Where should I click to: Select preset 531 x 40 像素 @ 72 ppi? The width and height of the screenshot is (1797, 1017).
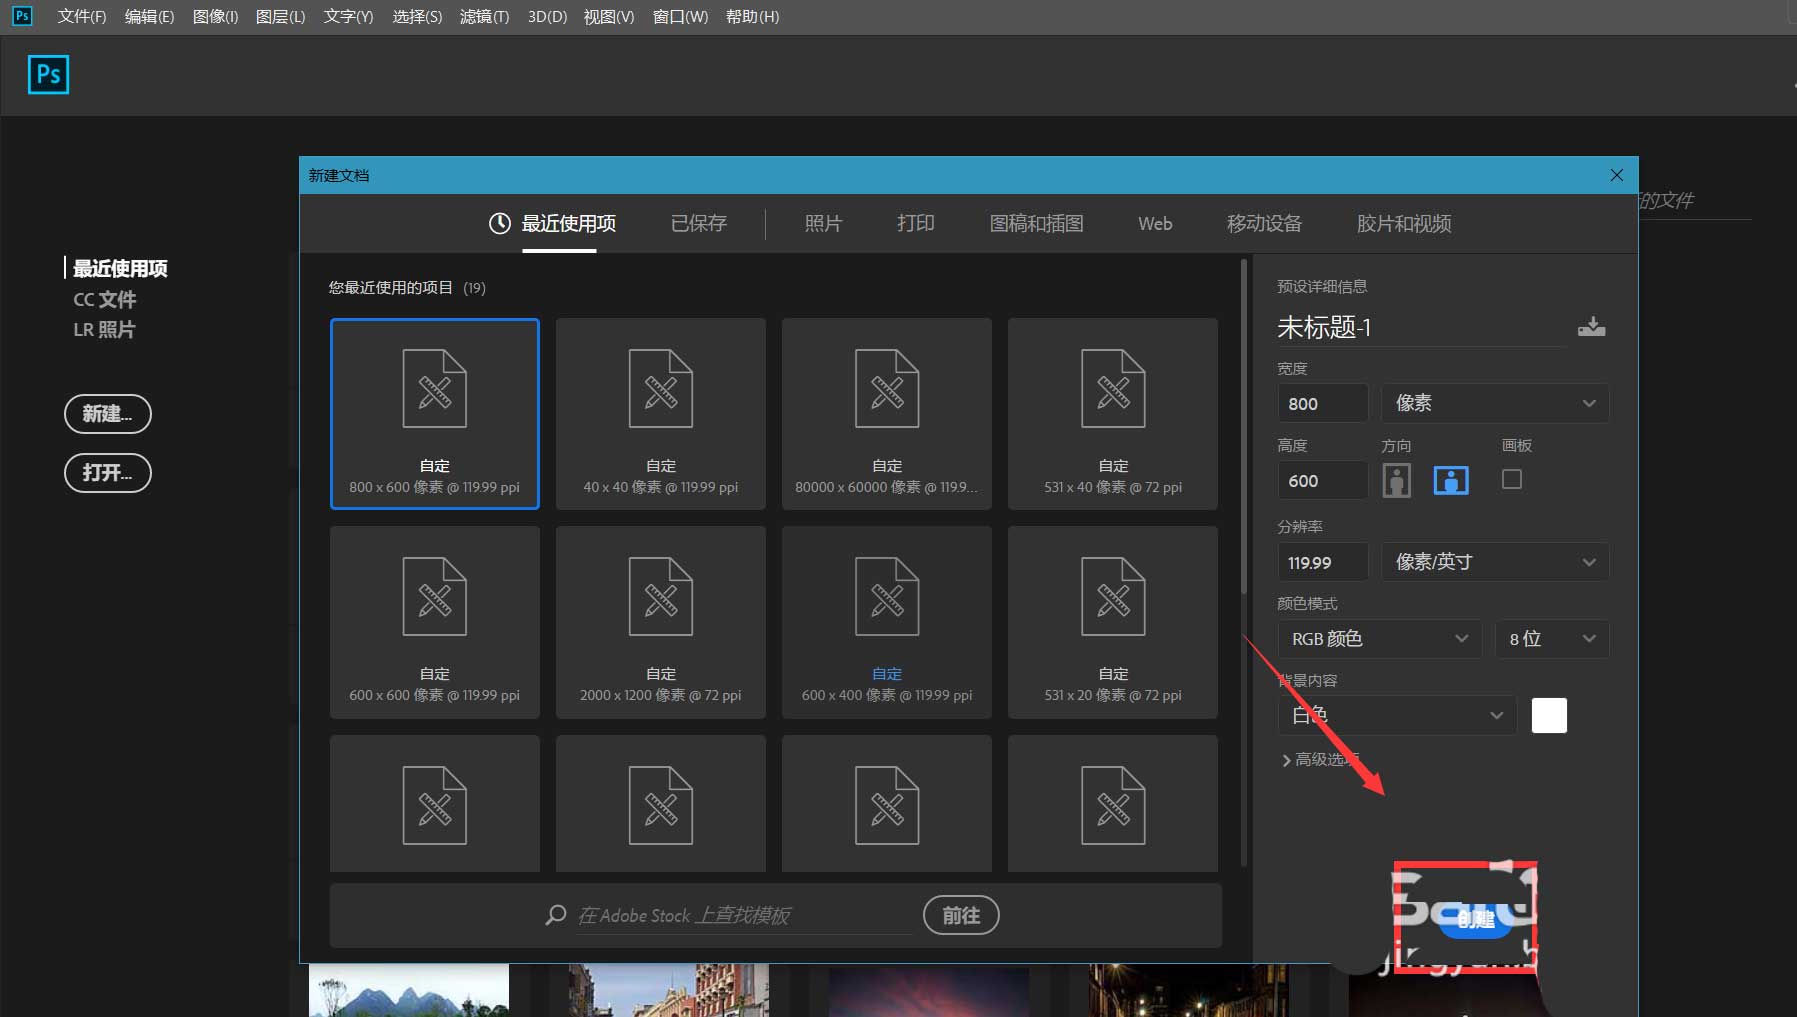coord(1113,414)
